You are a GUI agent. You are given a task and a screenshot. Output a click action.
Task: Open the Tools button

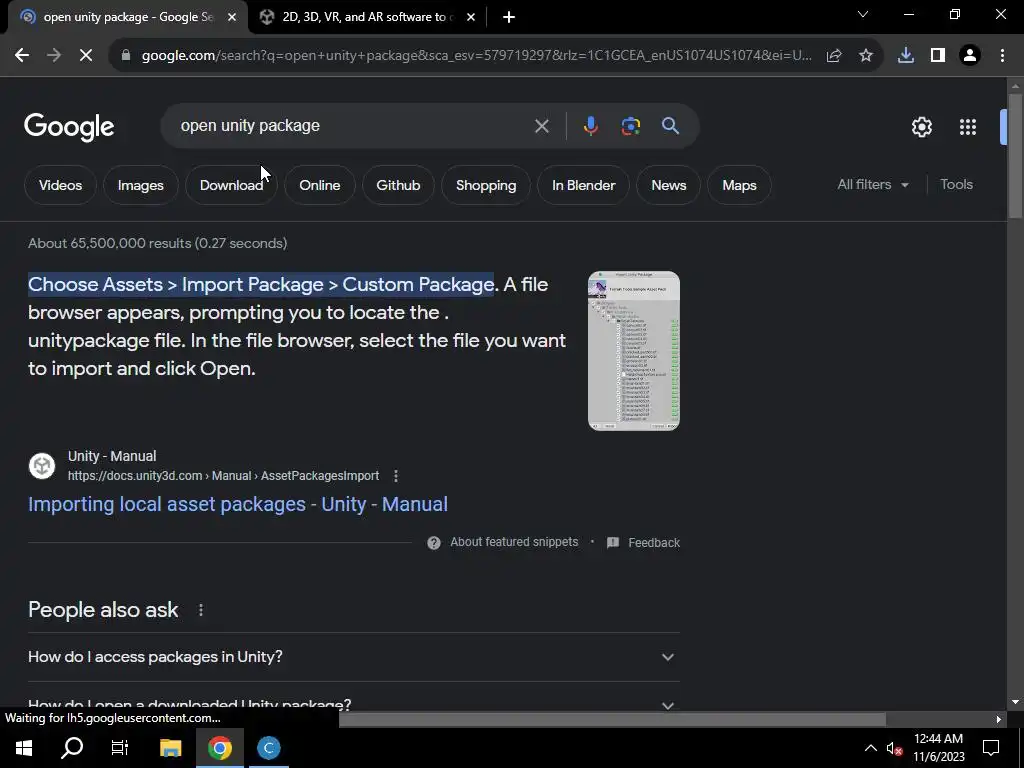(956, 185)
